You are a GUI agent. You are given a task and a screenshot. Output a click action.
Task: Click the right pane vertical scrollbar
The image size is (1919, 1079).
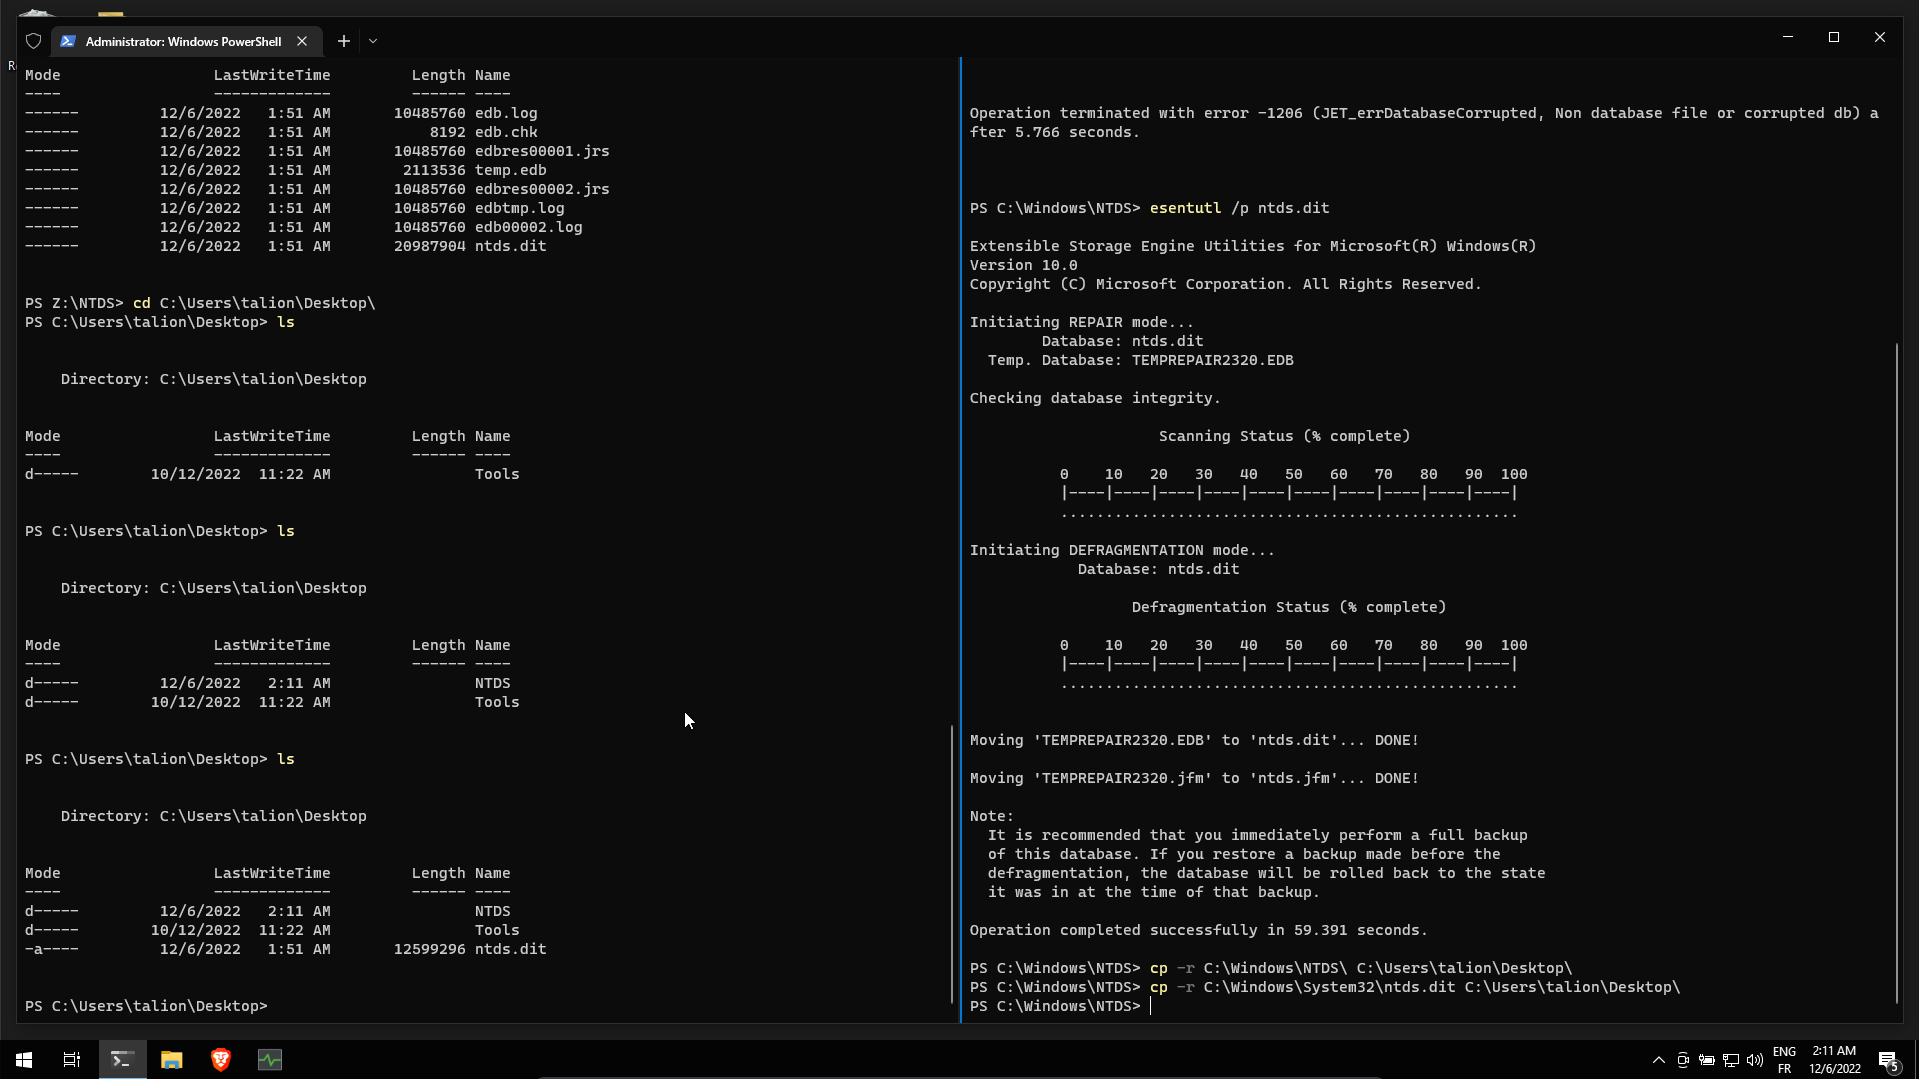1896,670
